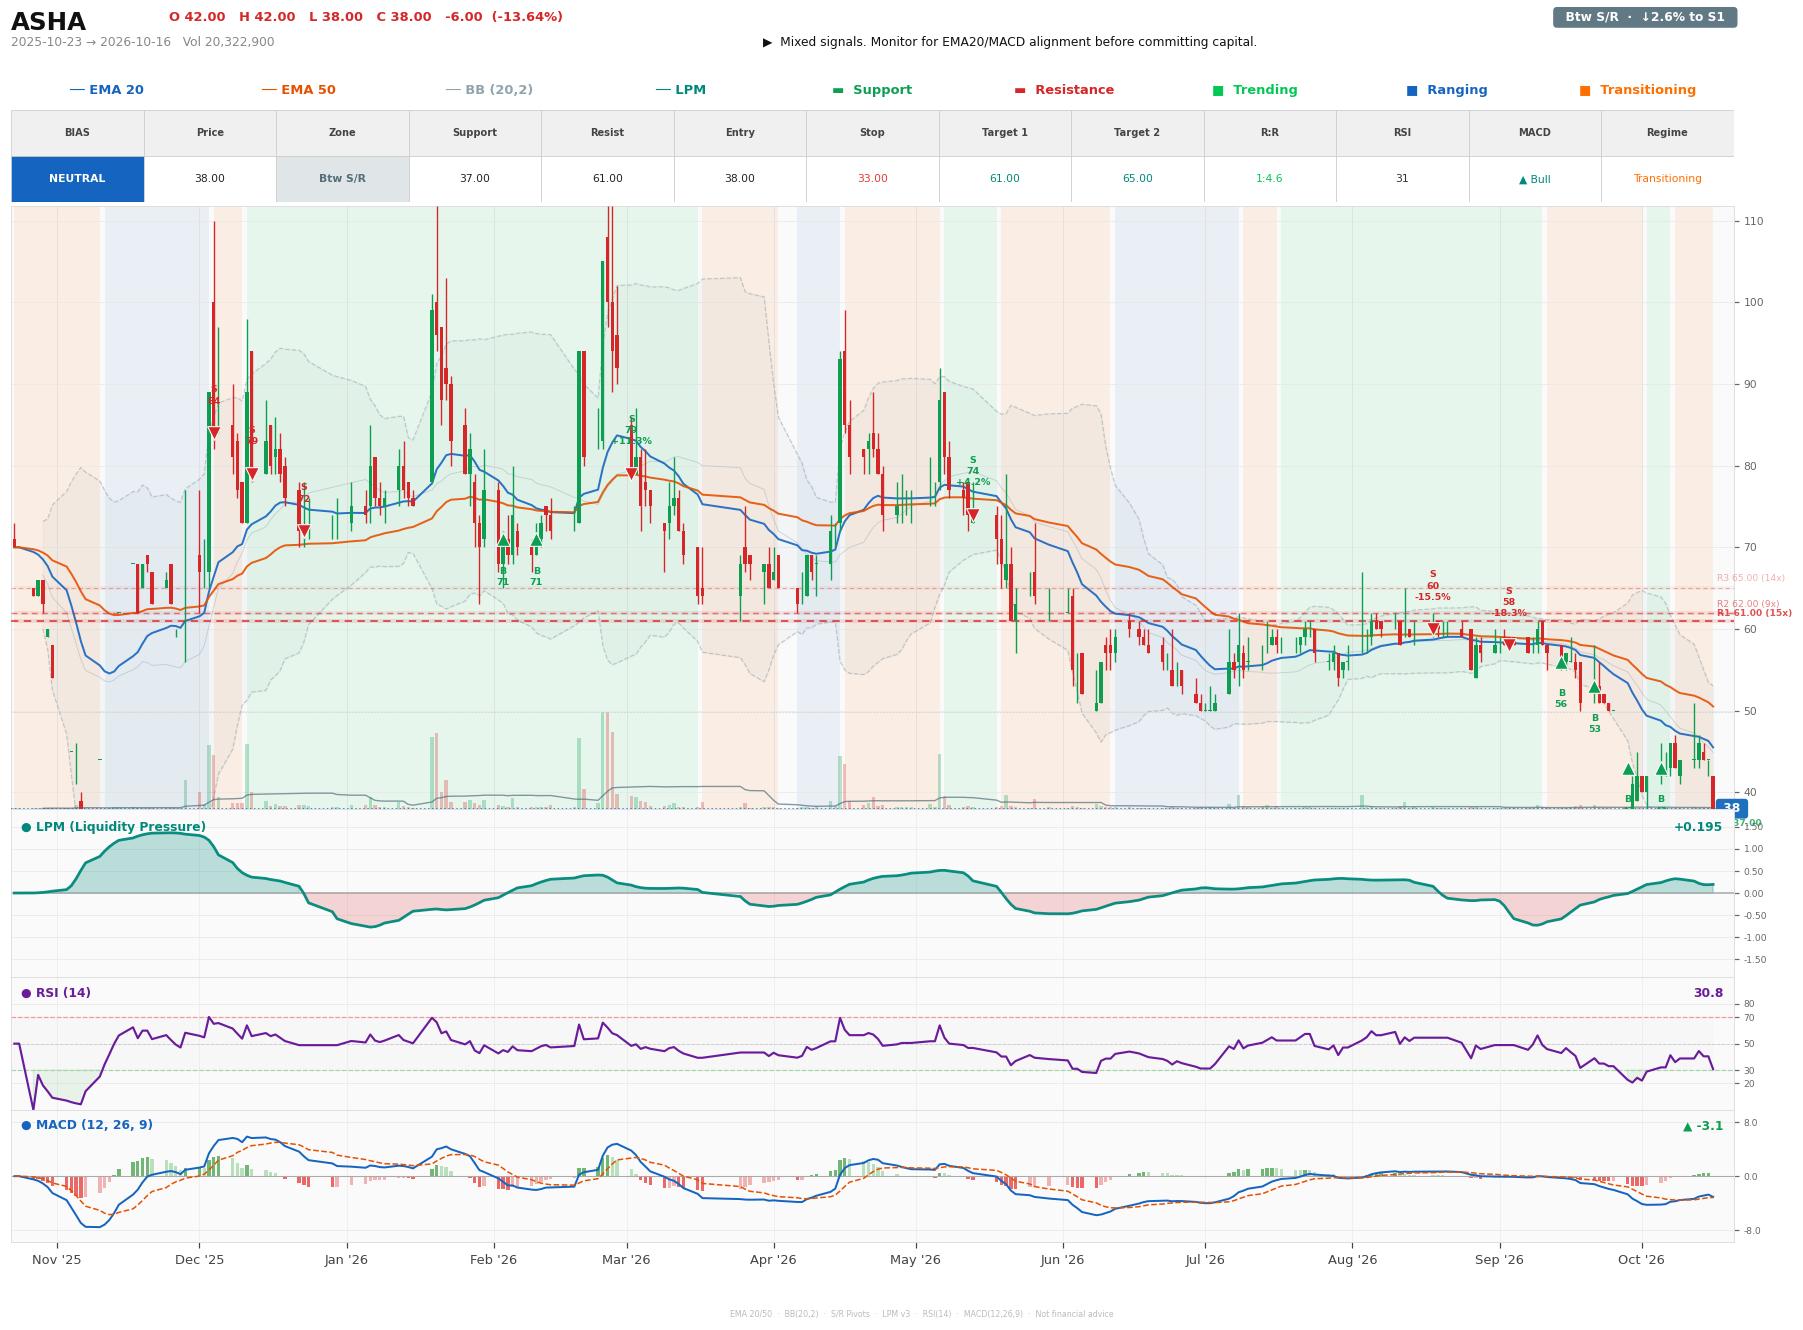Click the Support value 37.00 cell
Image resolution: width=1803 pixels, height=1330 pixels.
pos(475,179)
